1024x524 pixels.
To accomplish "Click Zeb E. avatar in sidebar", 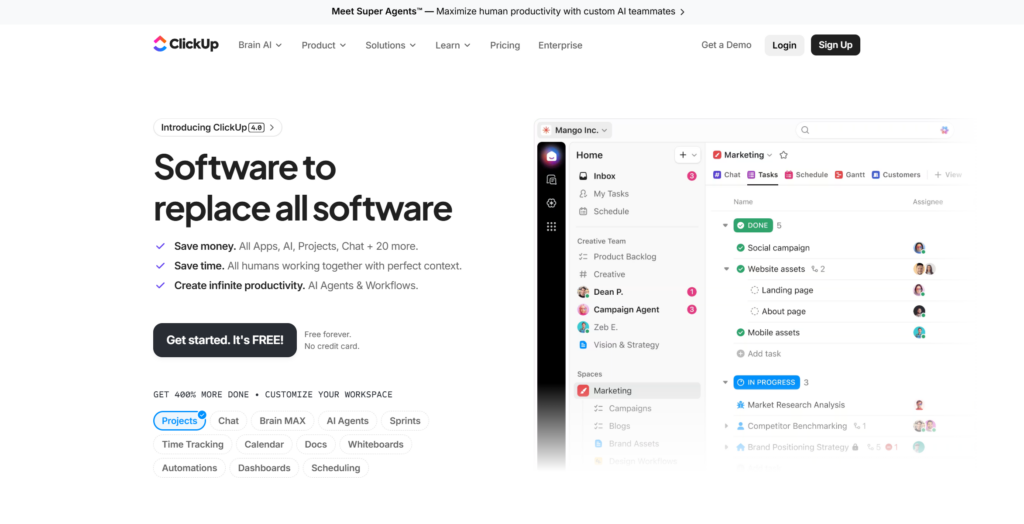I will pos(583,327).
